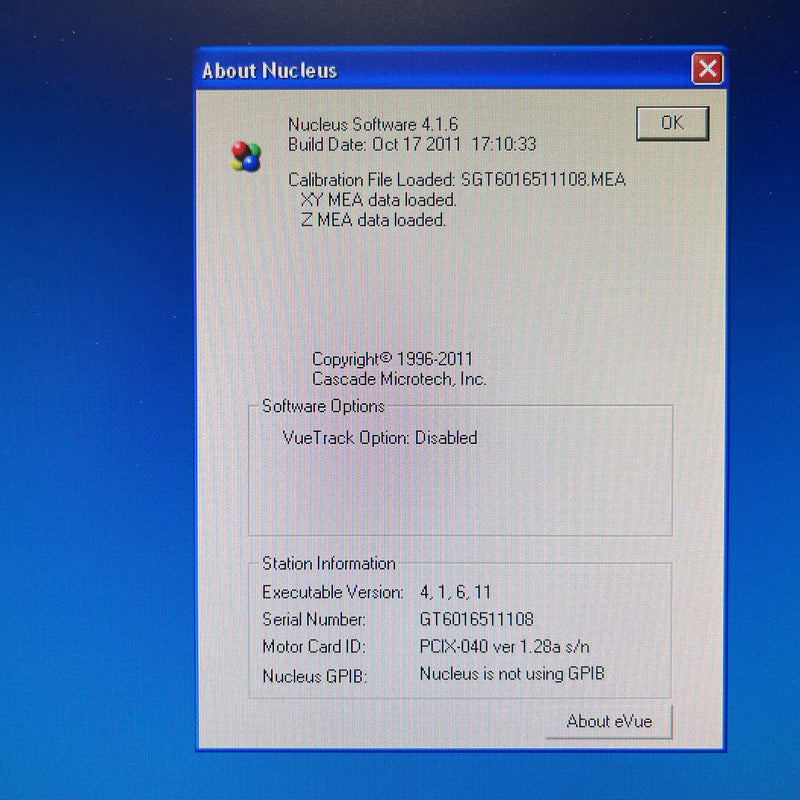The image size is (800, 800).
Task: Open the About eVue dialog
Action: 609,721
